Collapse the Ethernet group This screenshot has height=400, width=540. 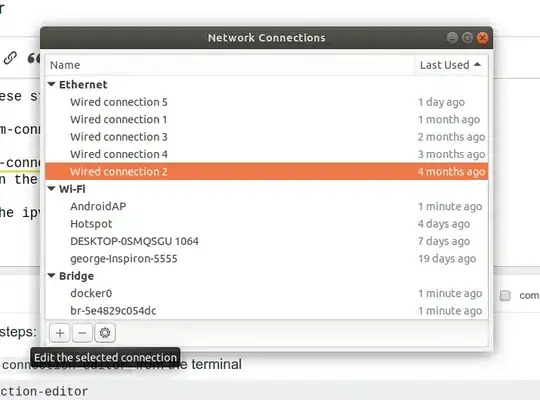click(x=52, y=84)
